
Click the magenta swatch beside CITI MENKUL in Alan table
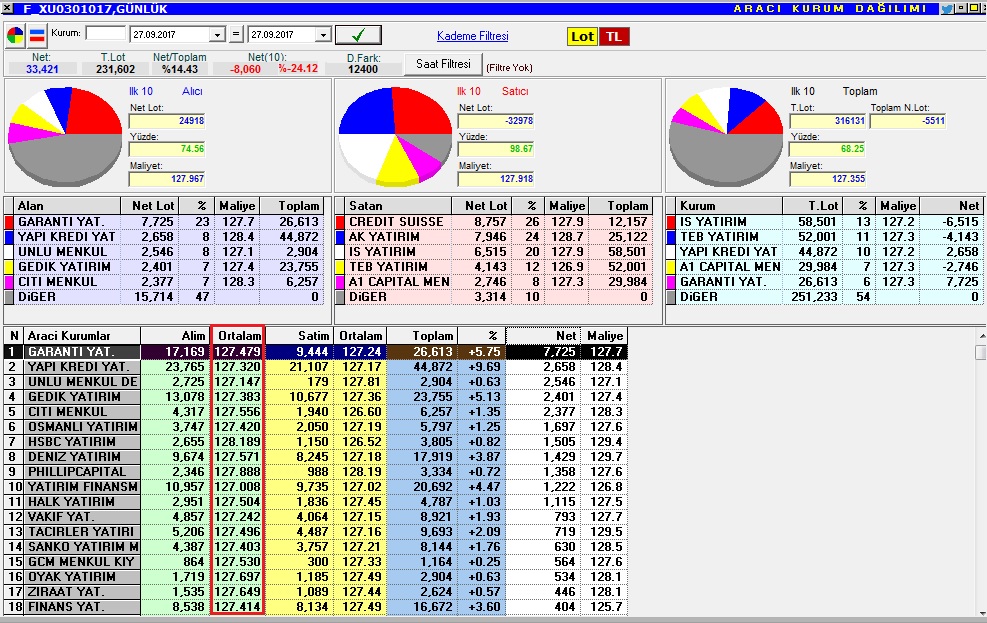pyautogui.click(x=9, y=282)
